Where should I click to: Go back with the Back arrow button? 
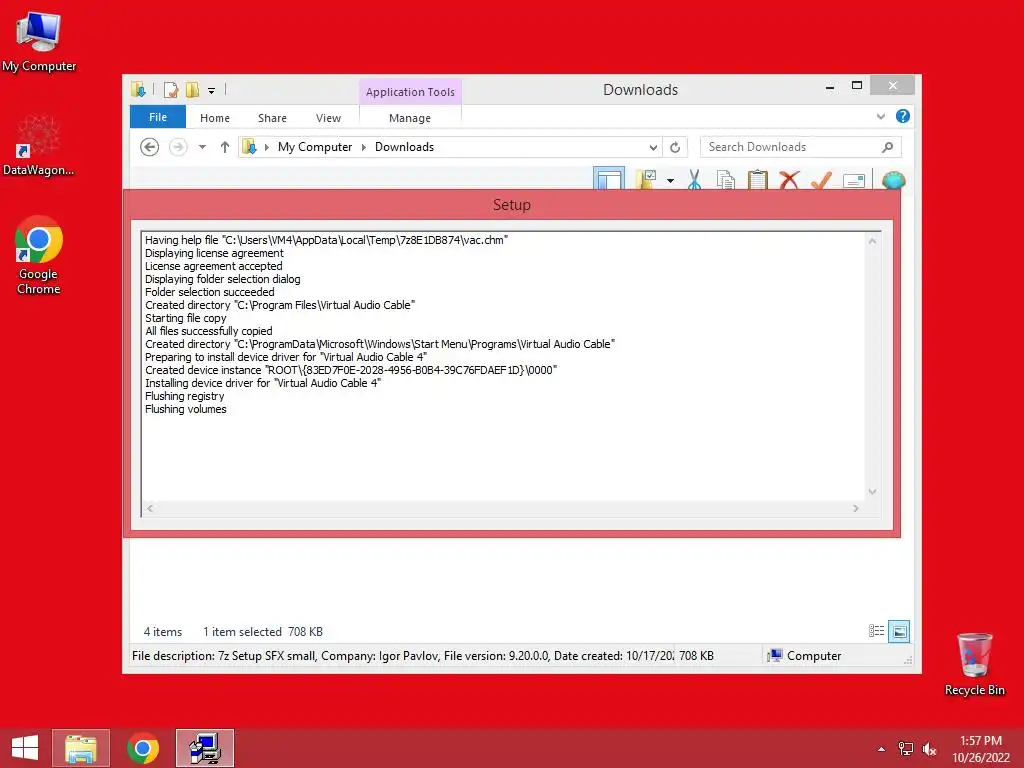pos(150,147)
